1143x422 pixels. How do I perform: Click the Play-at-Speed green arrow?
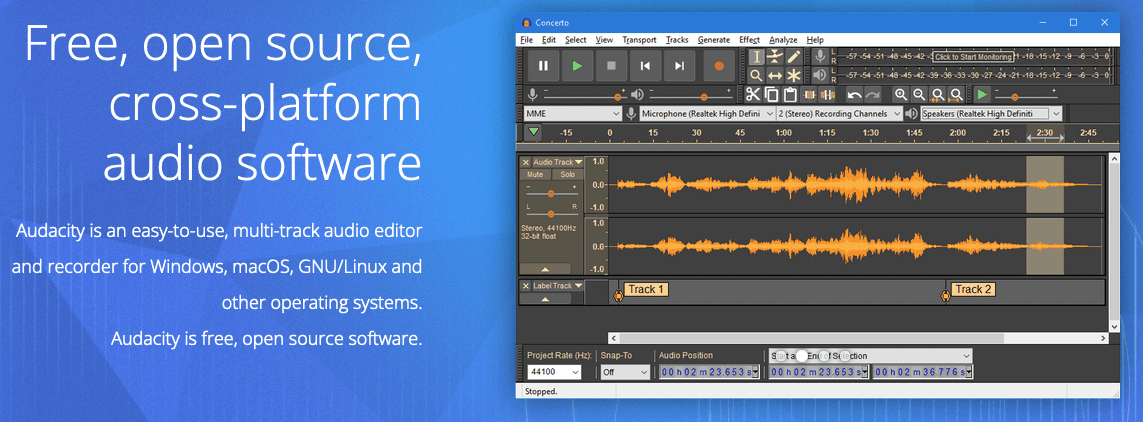[x=983, y=94]
